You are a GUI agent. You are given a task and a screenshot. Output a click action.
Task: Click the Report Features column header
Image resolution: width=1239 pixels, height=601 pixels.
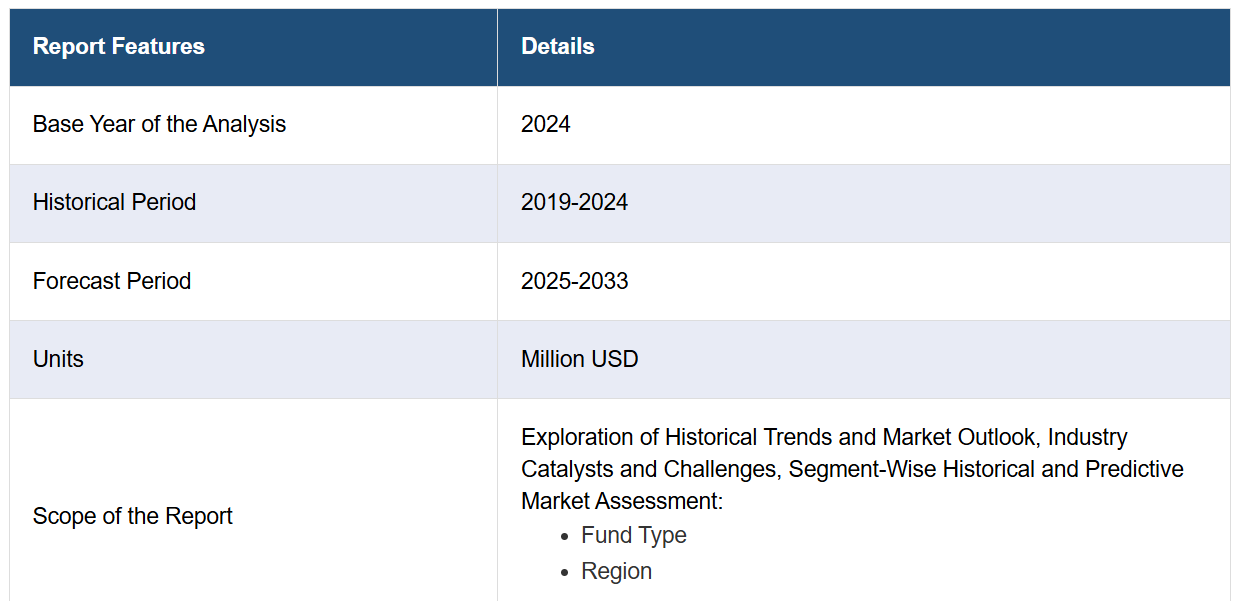[x=118, y=47]
